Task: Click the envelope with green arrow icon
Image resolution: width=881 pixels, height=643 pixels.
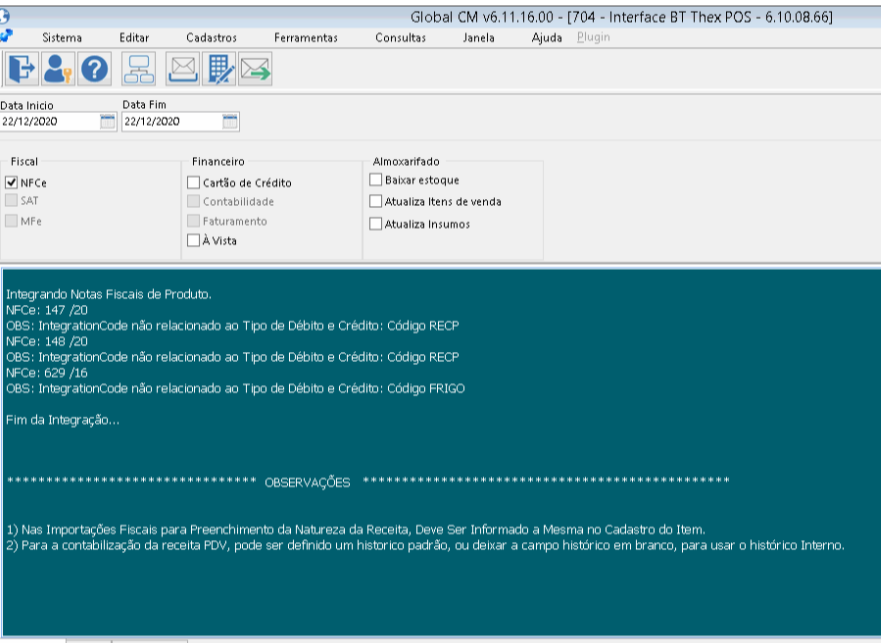Action: 255,69
